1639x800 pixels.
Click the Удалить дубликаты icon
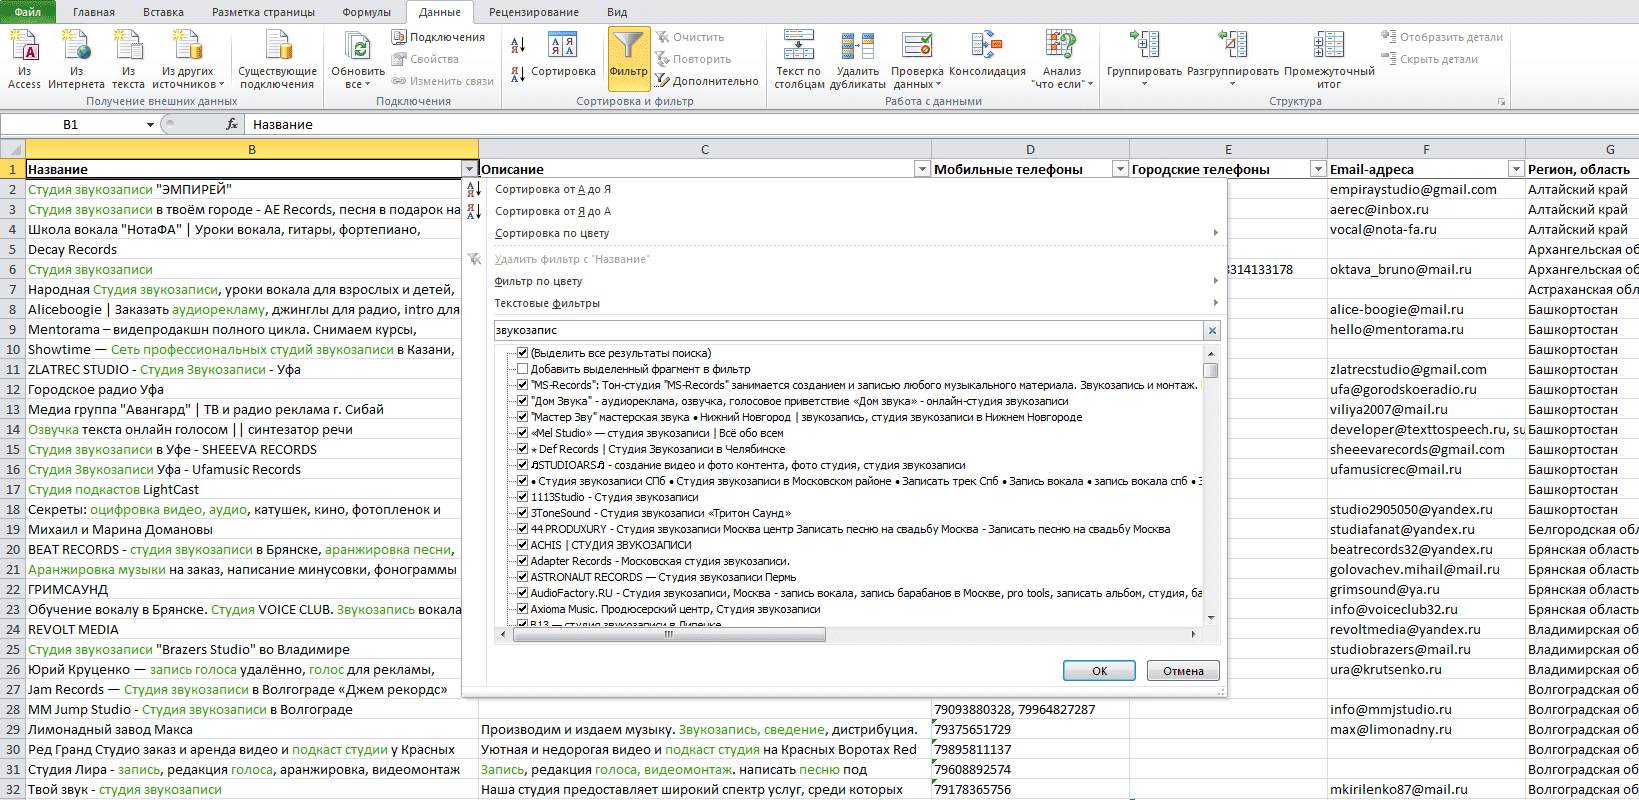pos(857,46)
